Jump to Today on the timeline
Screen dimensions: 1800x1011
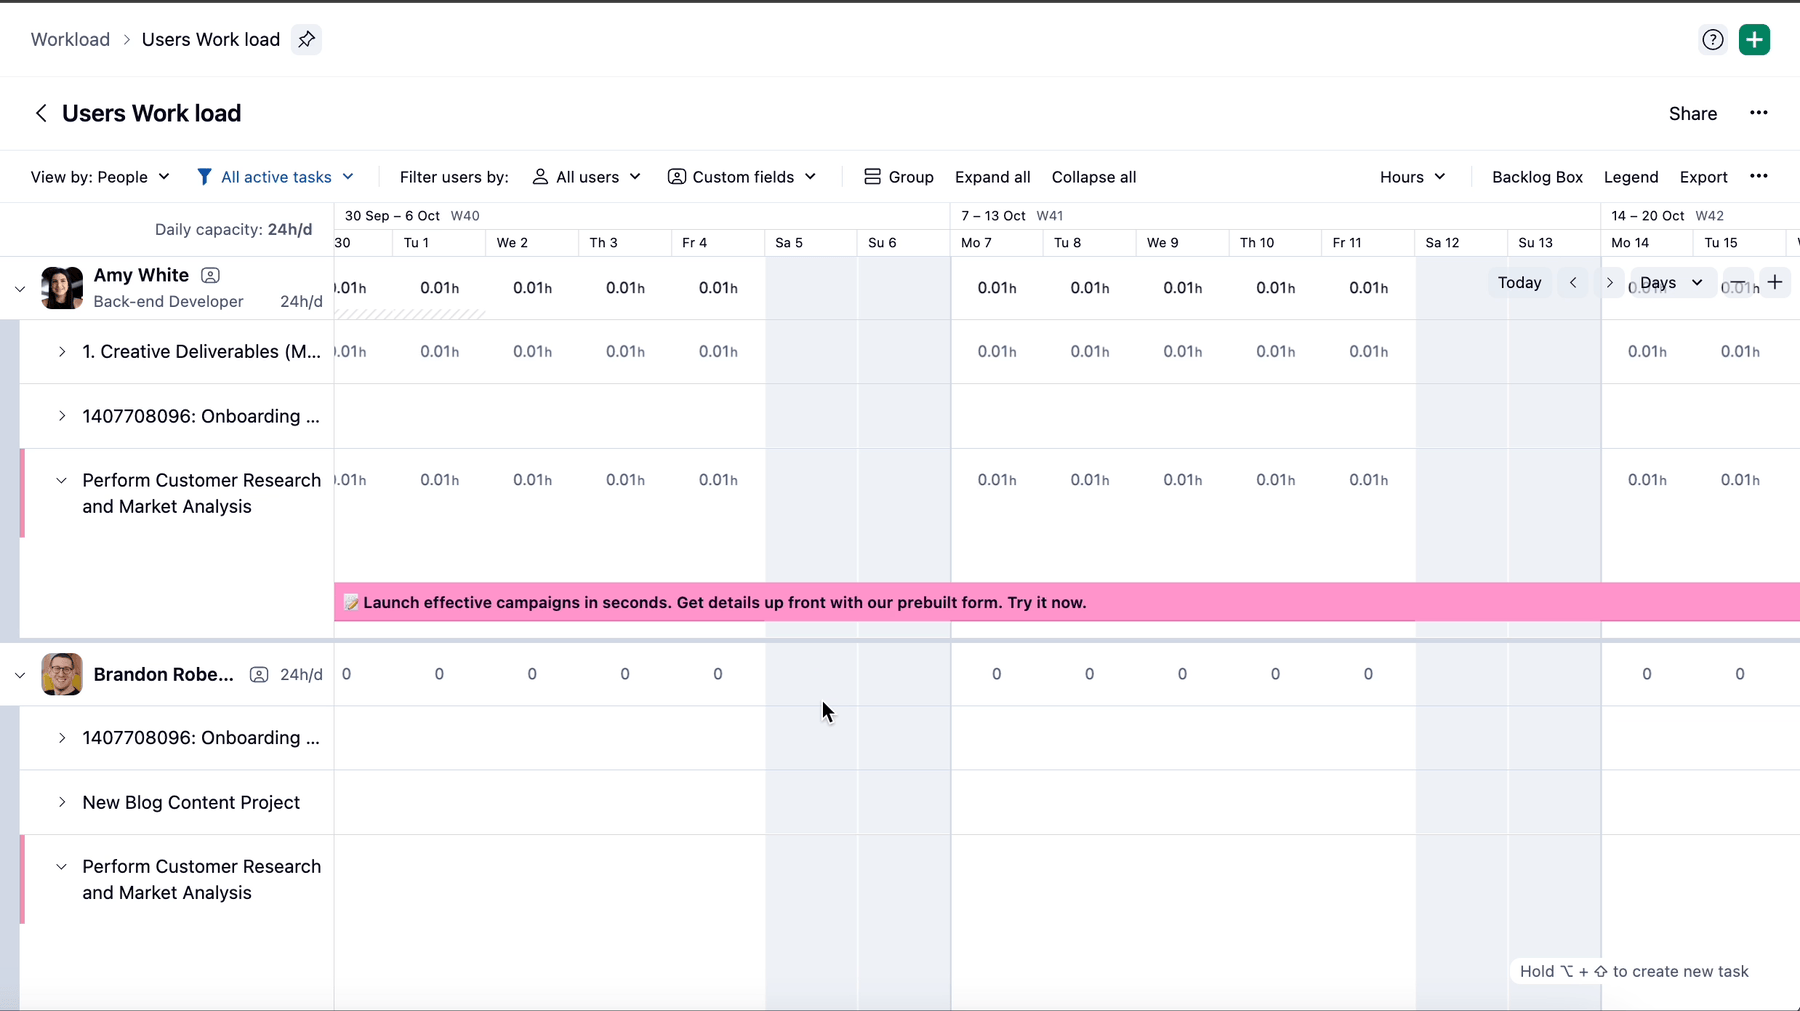coord(1520,283)
